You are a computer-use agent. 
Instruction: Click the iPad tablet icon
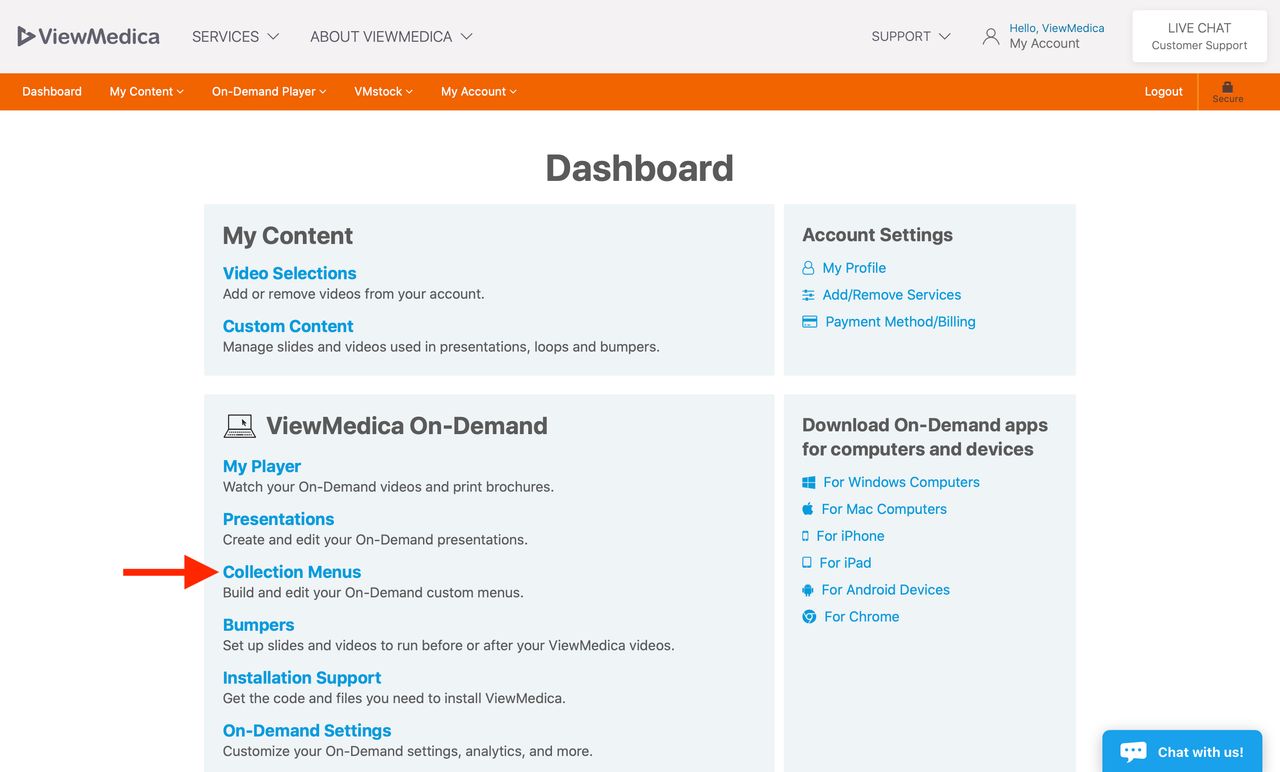pos(807,563)
